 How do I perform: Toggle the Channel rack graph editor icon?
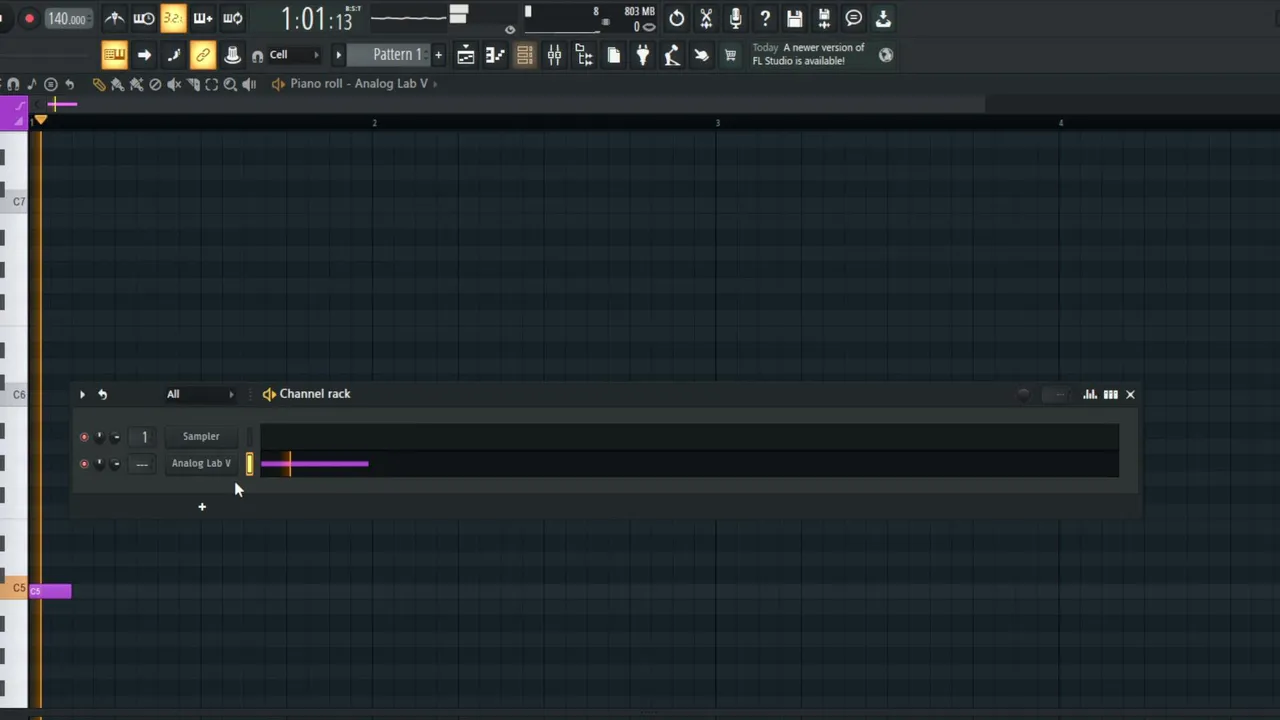click(x=1090, y=394)
